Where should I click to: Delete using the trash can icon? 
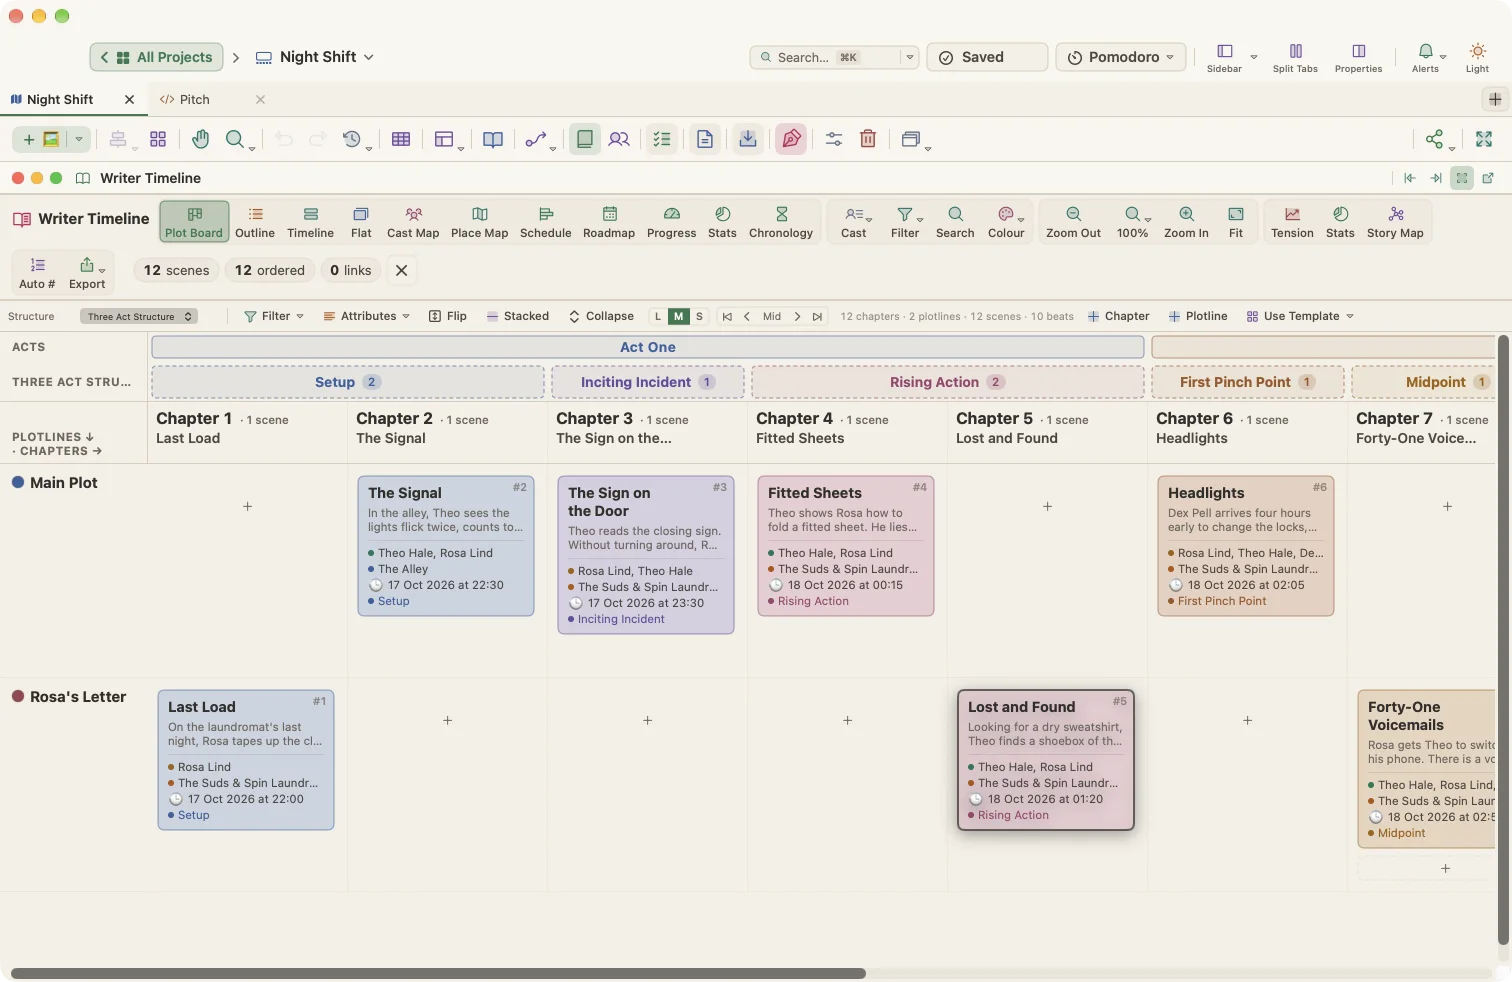point(868,139)
